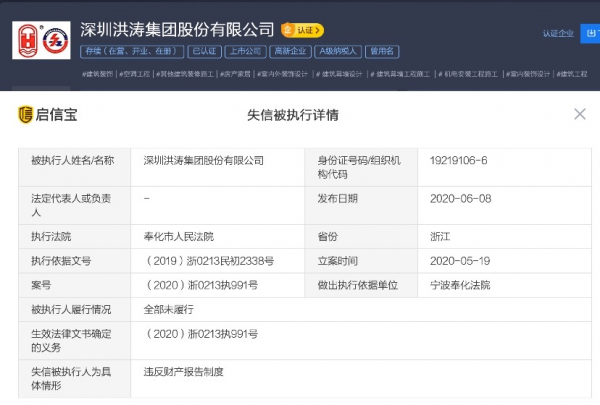Click the 做出执行依据单位 label
The image size is (600, 405).
pyautogui.click(x=357, y=285)
